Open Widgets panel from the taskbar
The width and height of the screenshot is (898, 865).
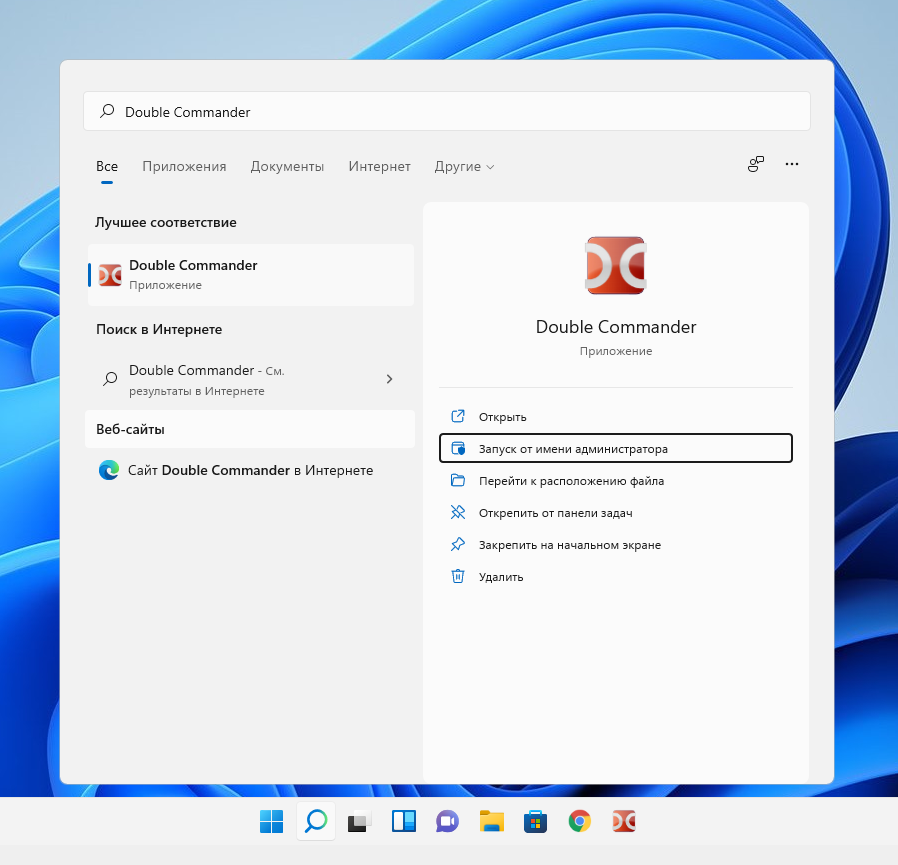click(x=403, y=822)
